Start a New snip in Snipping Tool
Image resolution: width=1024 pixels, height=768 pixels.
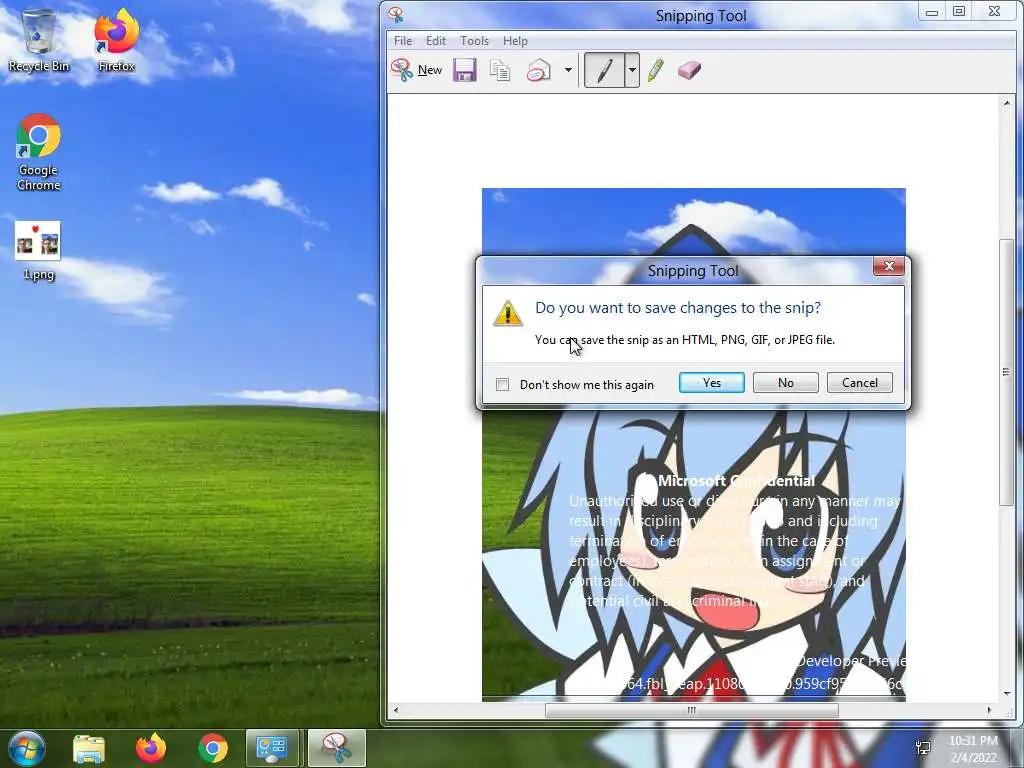[x=417, y=70]
